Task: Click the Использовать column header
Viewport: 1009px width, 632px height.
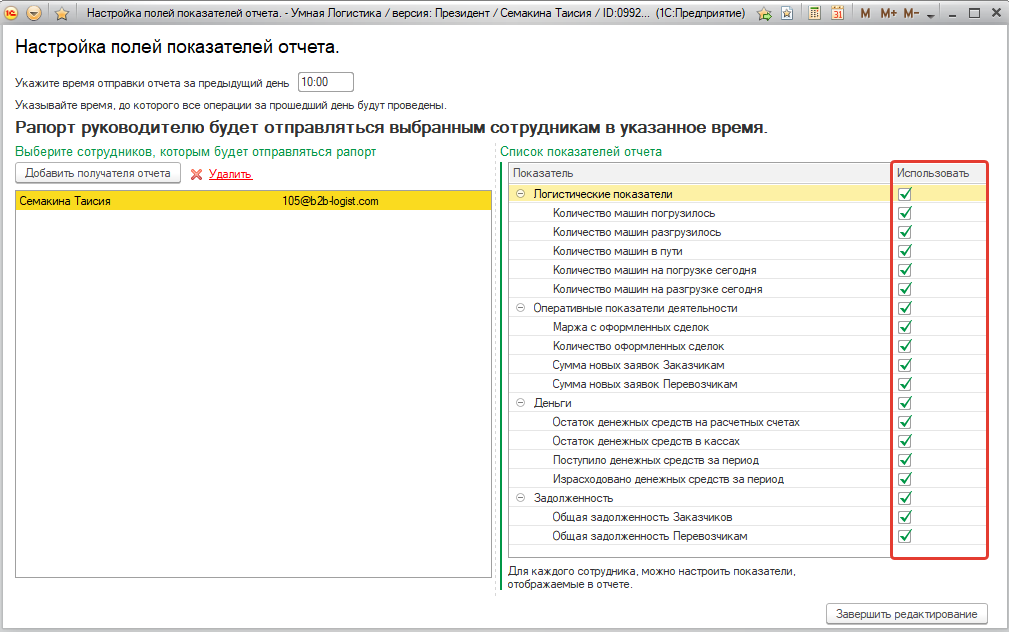Action: click(939, 173)
